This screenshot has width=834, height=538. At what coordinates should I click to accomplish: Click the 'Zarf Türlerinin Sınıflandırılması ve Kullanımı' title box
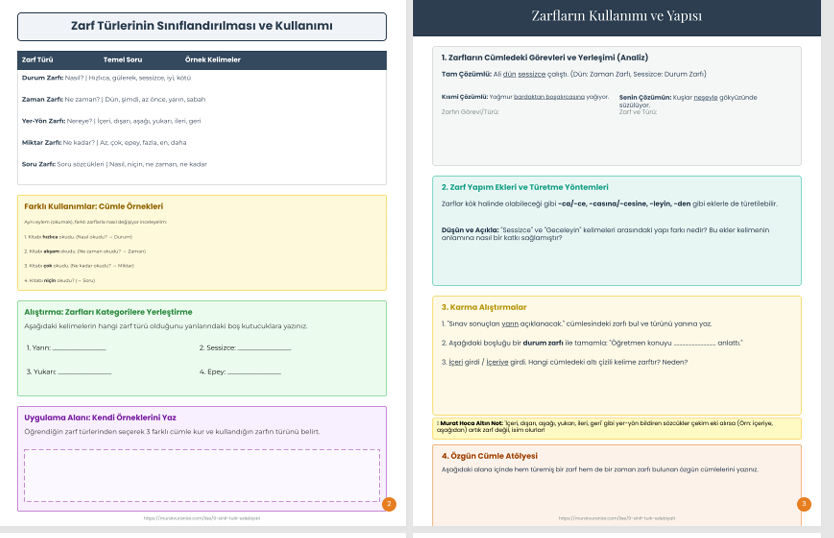point(201,26)
